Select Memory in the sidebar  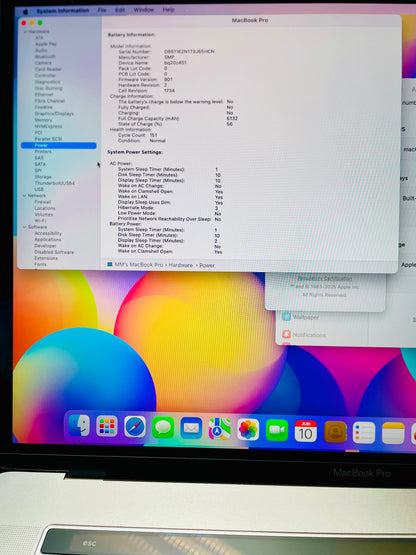click(43, 120)
